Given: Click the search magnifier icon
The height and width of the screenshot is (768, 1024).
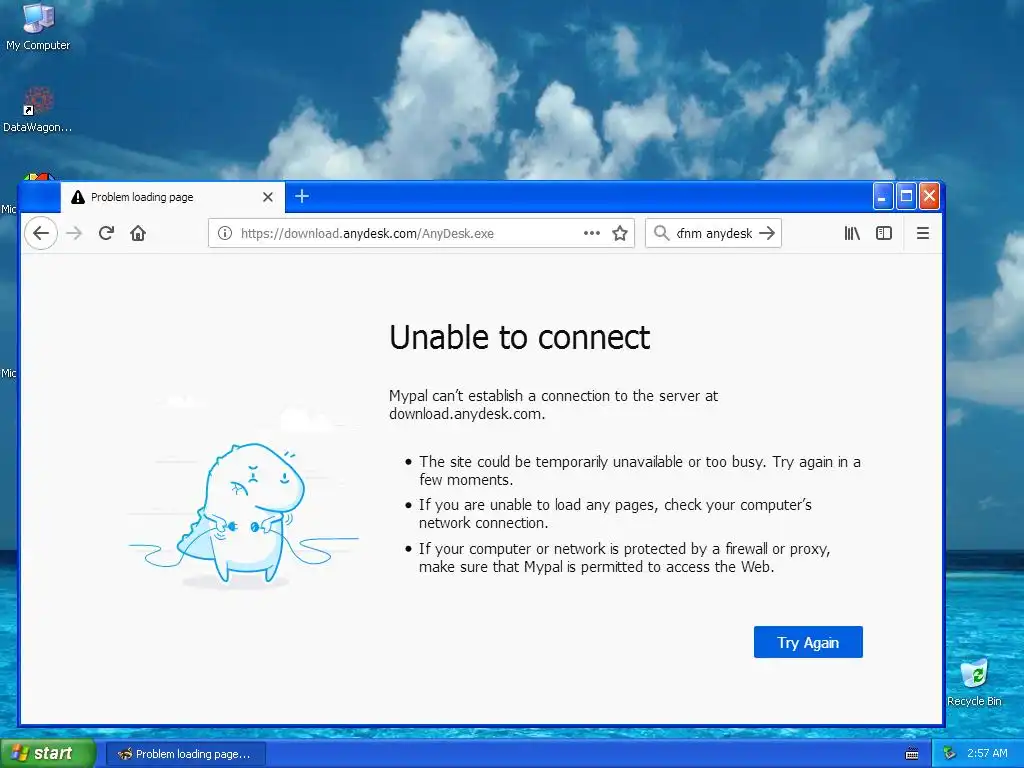Looking at the screenshot, I should (x=661, y=233).
